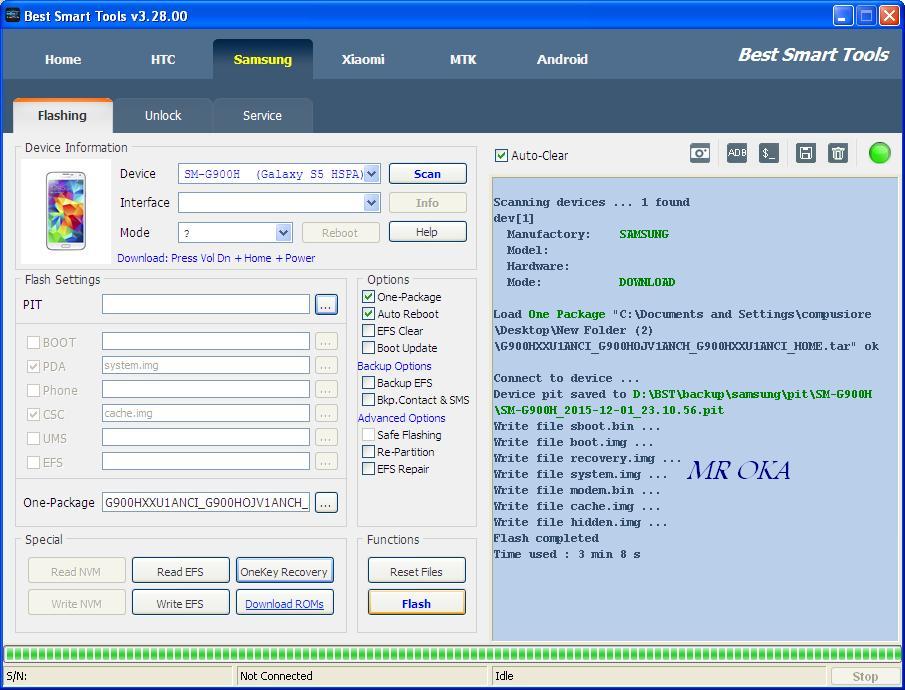Enable the Backup EFS option
Image resolution: width=905 pixels, height=690 pixels.
pos(368,383)
